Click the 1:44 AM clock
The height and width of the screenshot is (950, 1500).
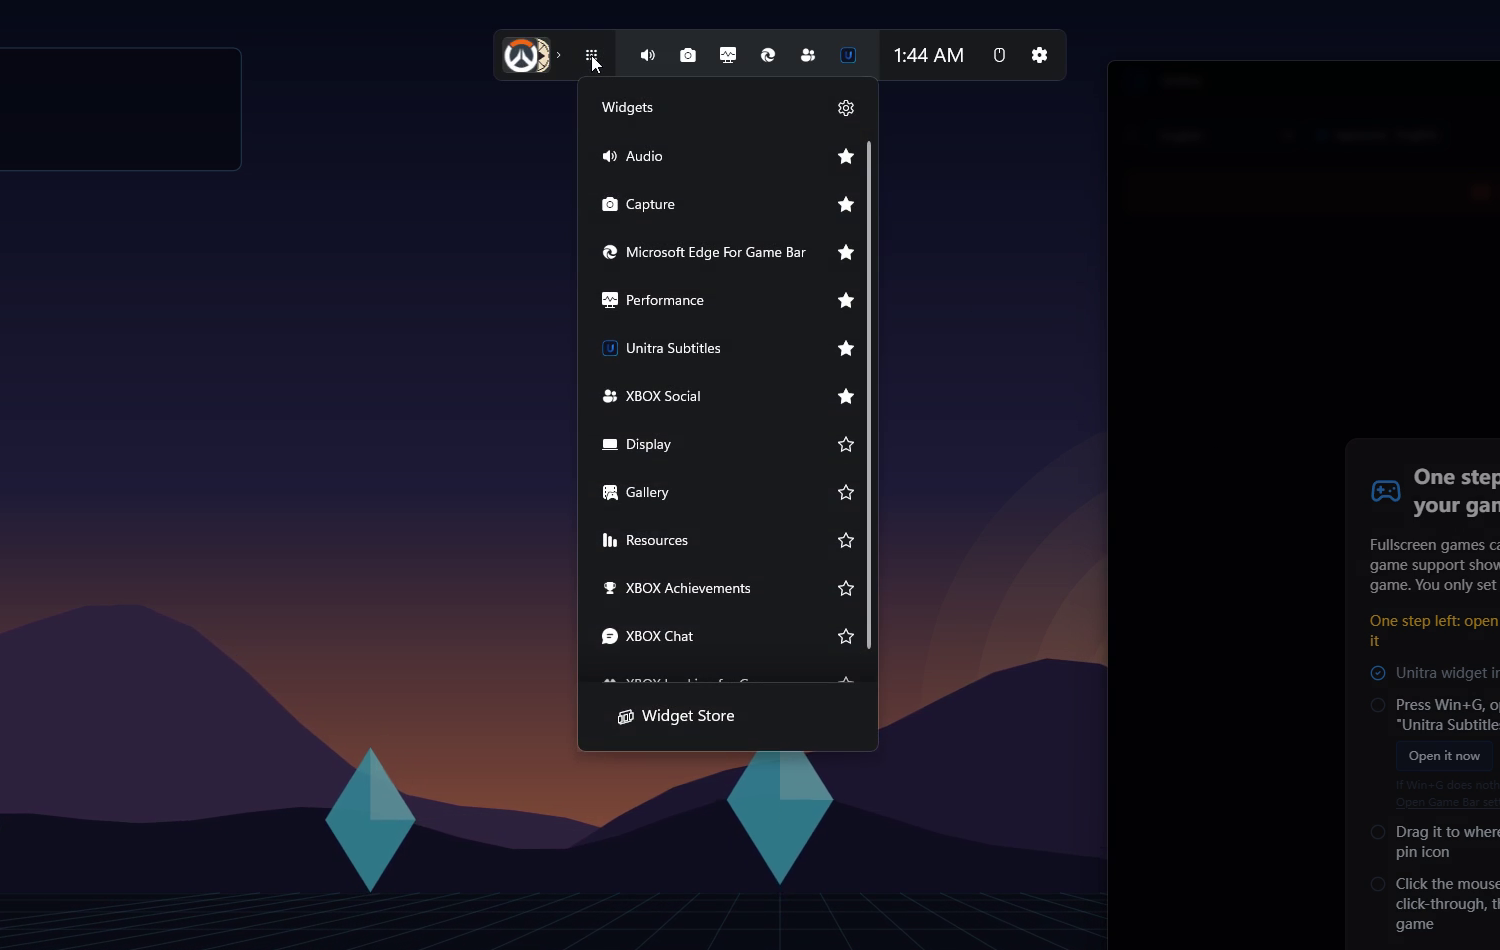point(929,55)
